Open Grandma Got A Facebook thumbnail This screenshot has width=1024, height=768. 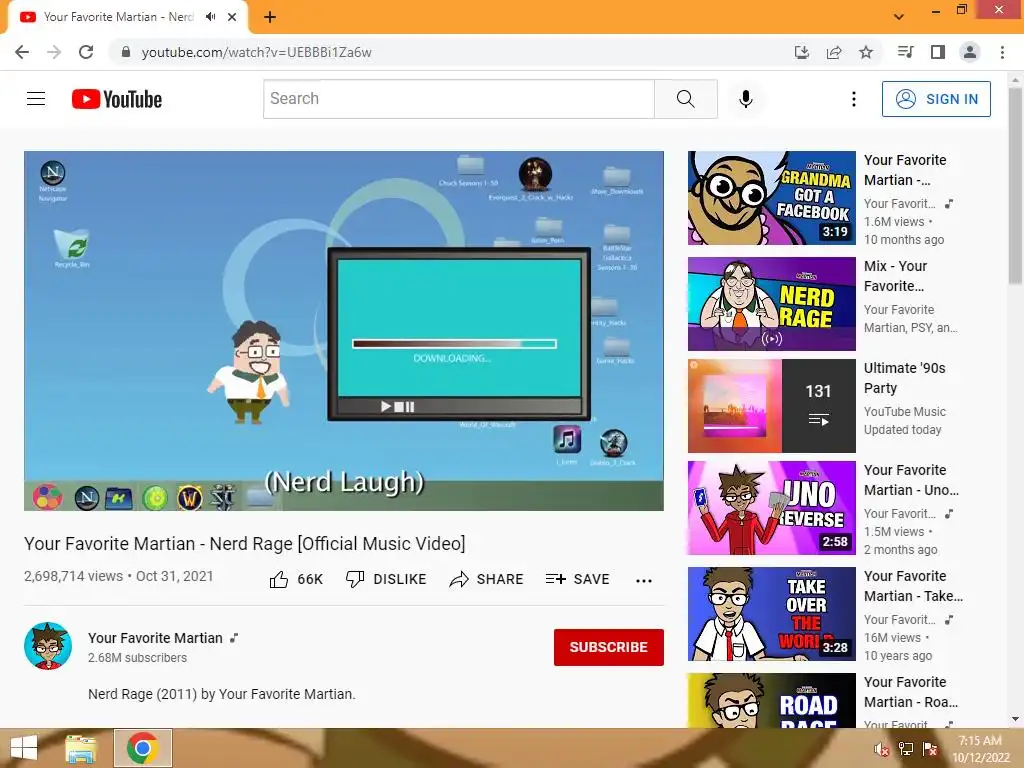pos(771,198)
